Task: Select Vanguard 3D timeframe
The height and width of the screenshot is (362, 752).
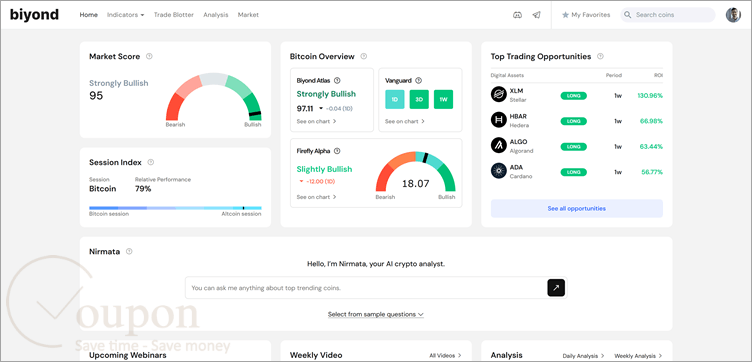Action: tap(419, 99)
